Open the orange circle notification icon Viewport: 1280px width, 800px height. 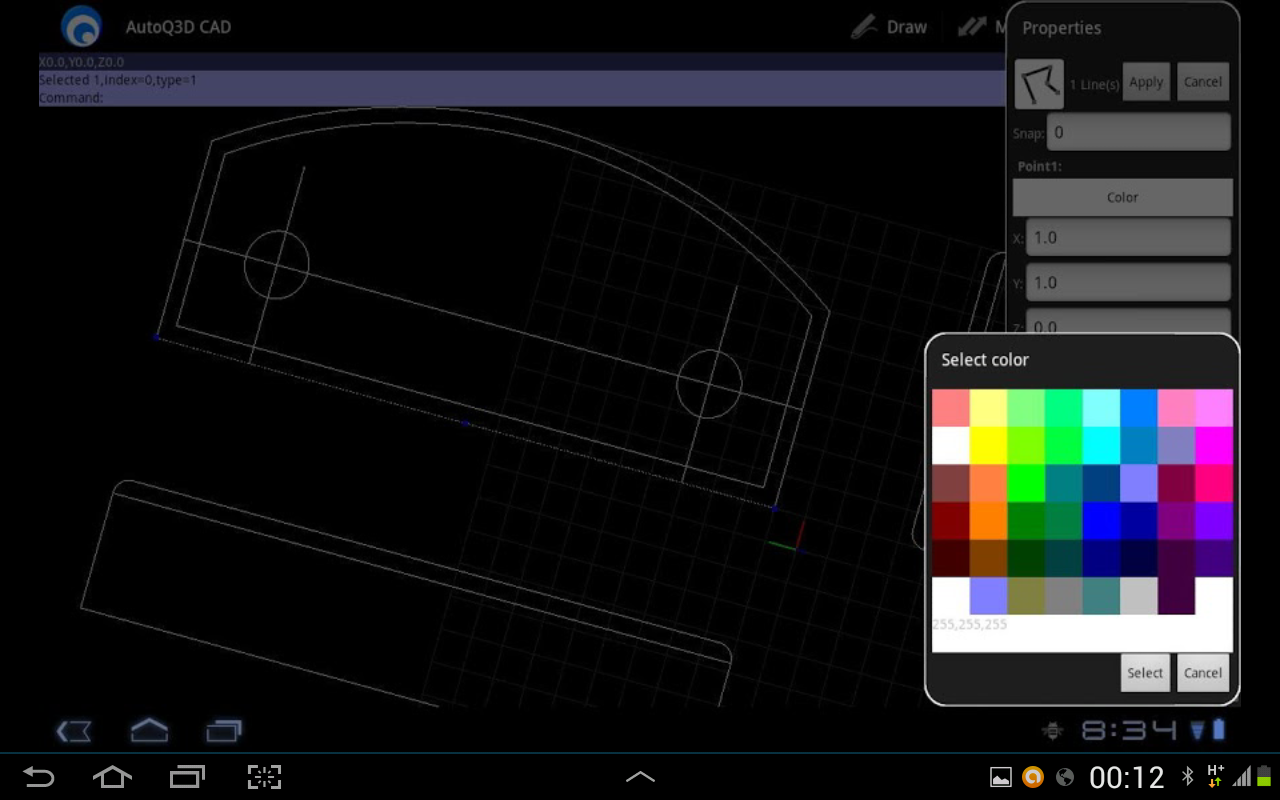click(x=1033, y=777)
